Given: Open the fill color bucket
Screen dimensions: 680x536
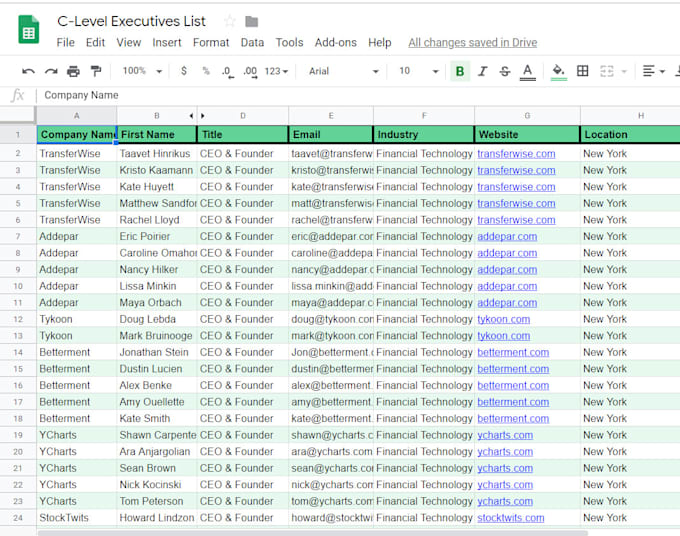Looking at the screenshot, I should tap(559, 72).
